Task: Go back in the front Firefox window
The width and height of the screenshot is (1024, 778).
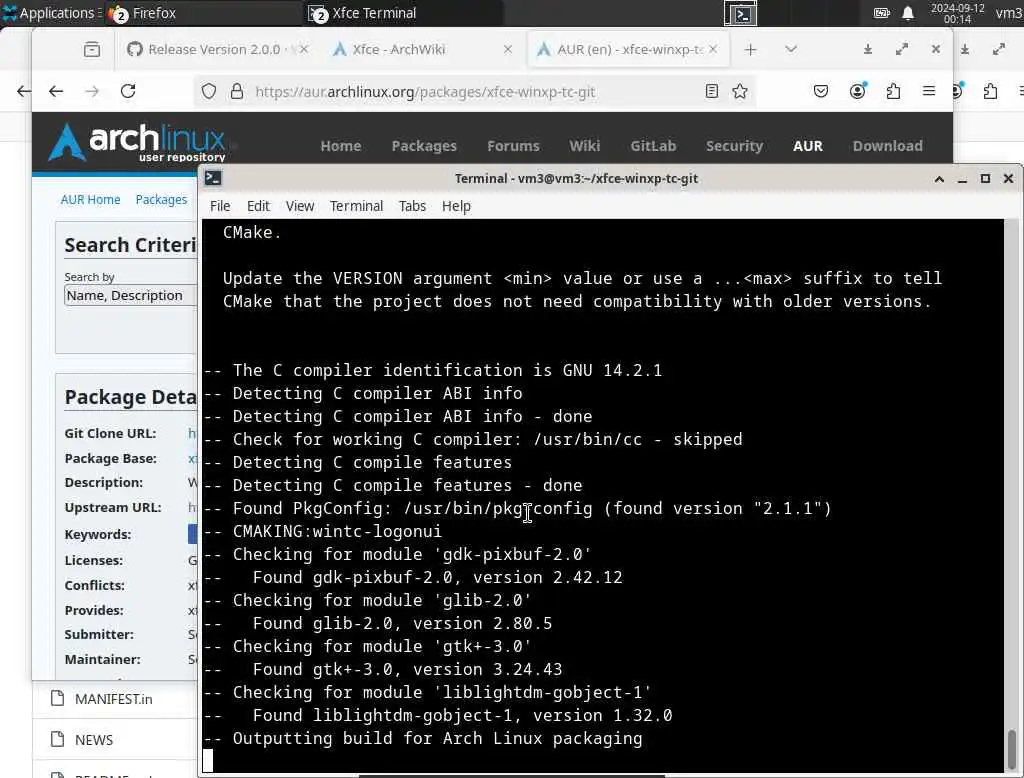Action: pyautogui.click(x=56, y=91)
